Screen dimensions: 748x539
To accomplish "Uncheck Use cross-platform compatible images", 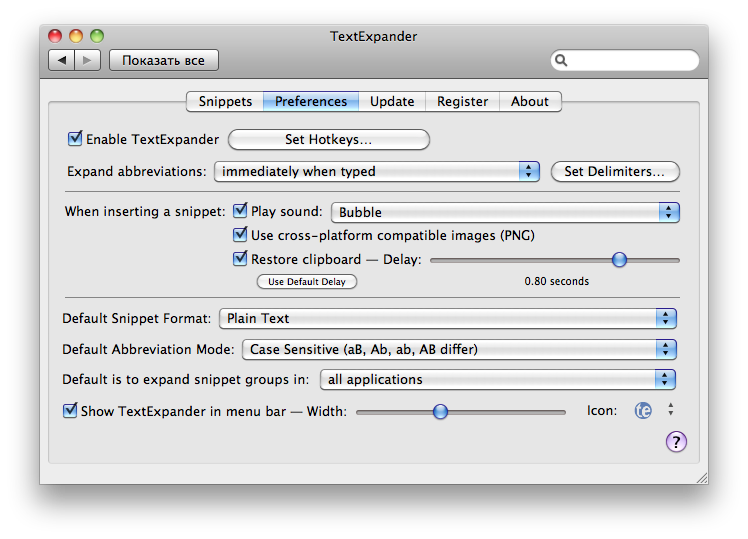I will pos(240,234).
